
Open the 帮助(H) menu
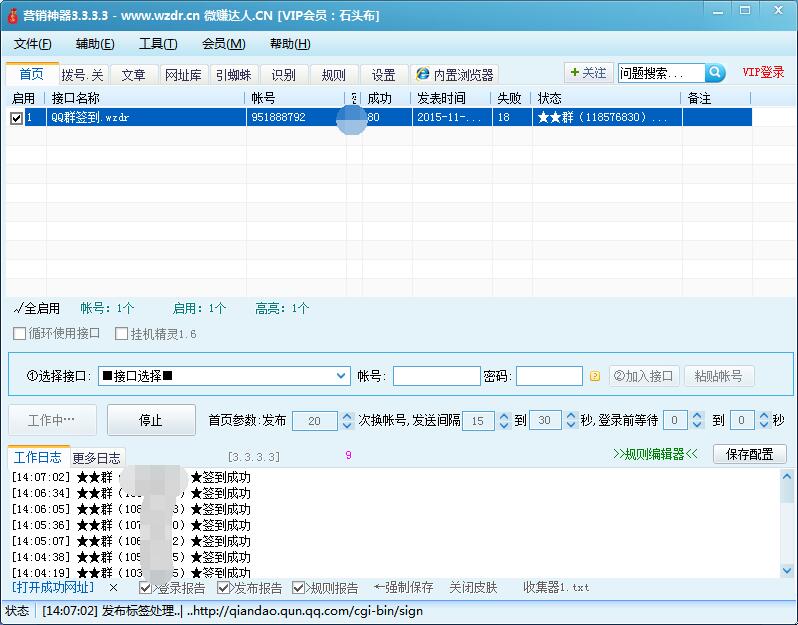tap(290, 44)
